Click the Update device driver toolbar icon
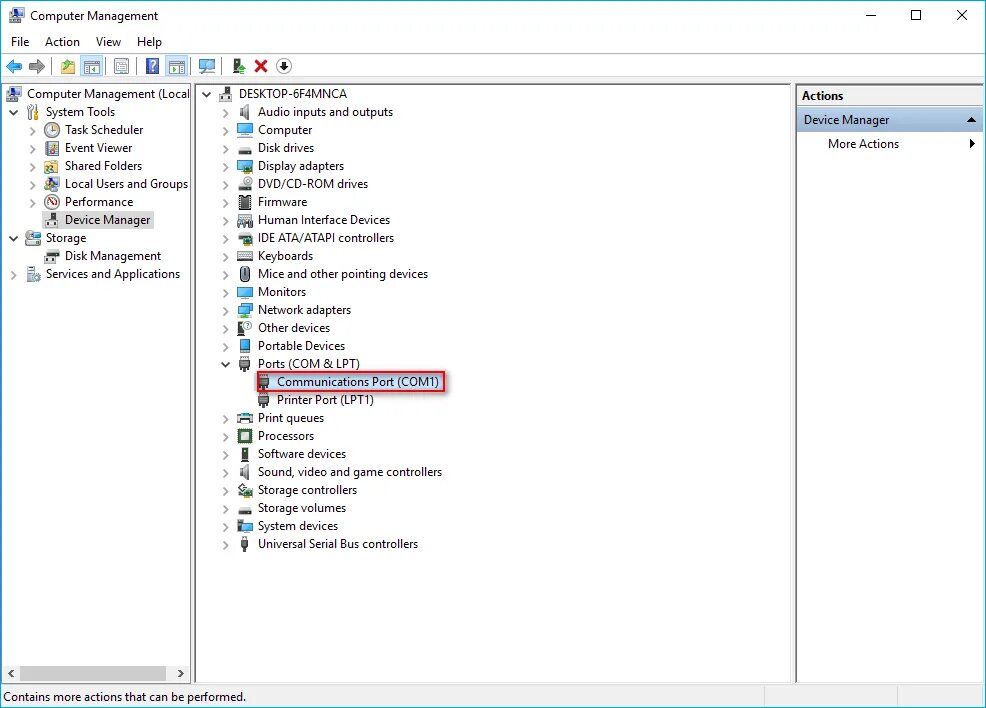The height and width of the screenshot is (708, 986). coord(238,66)
